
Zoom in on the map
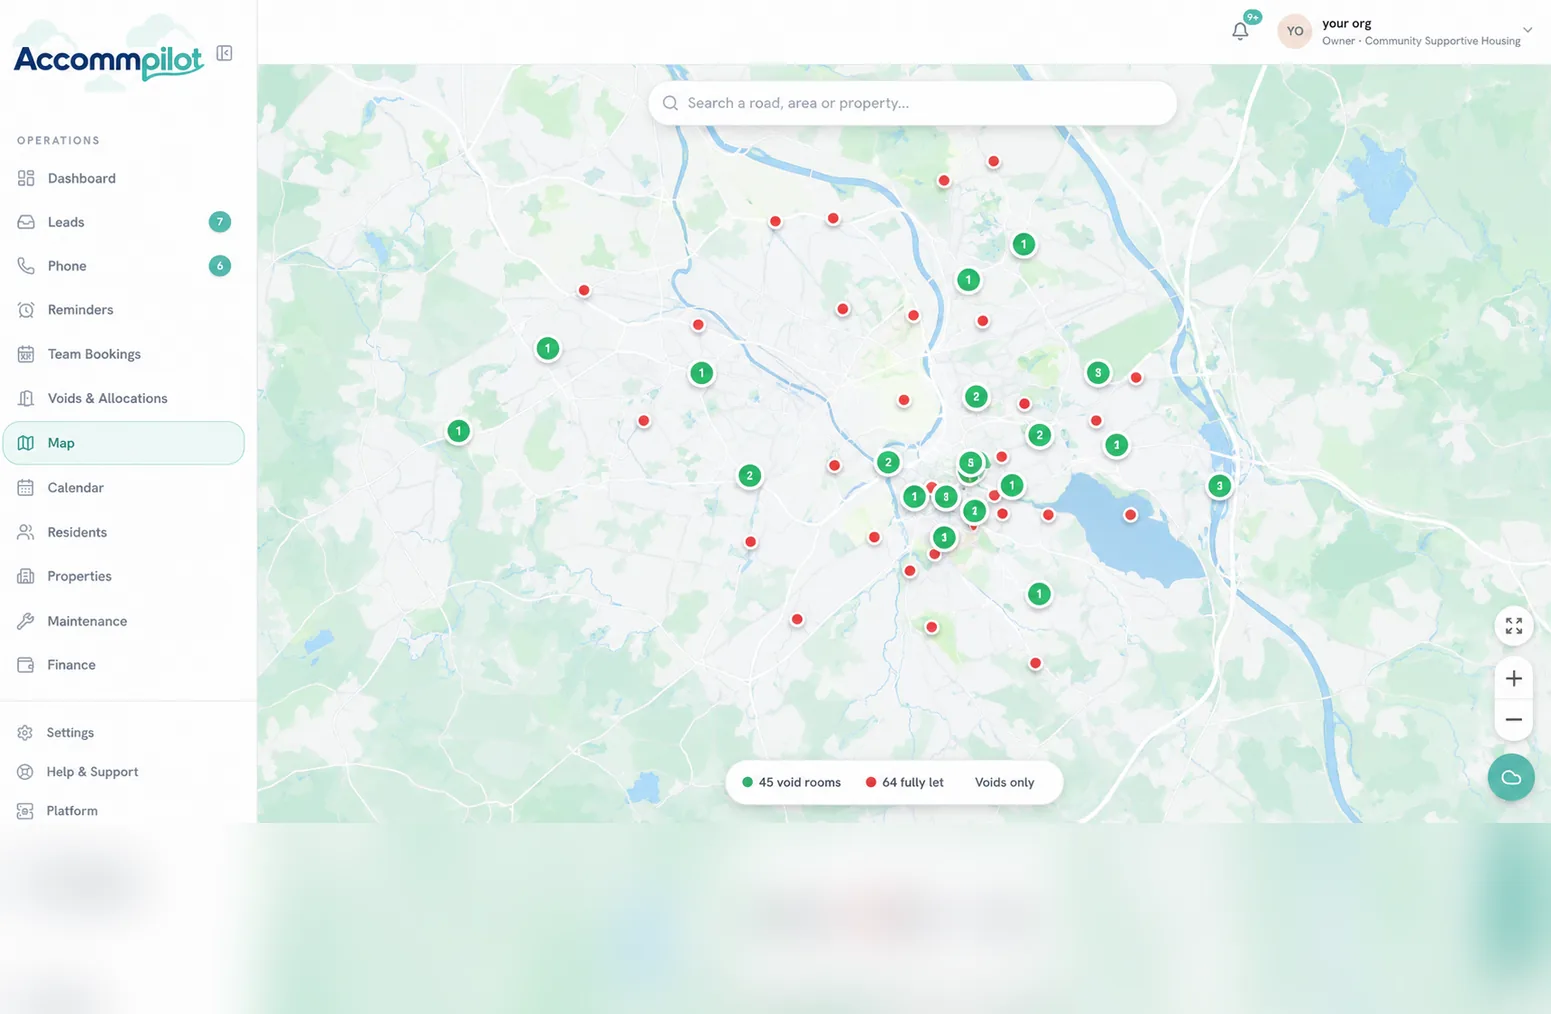[x=1513, y=679]
